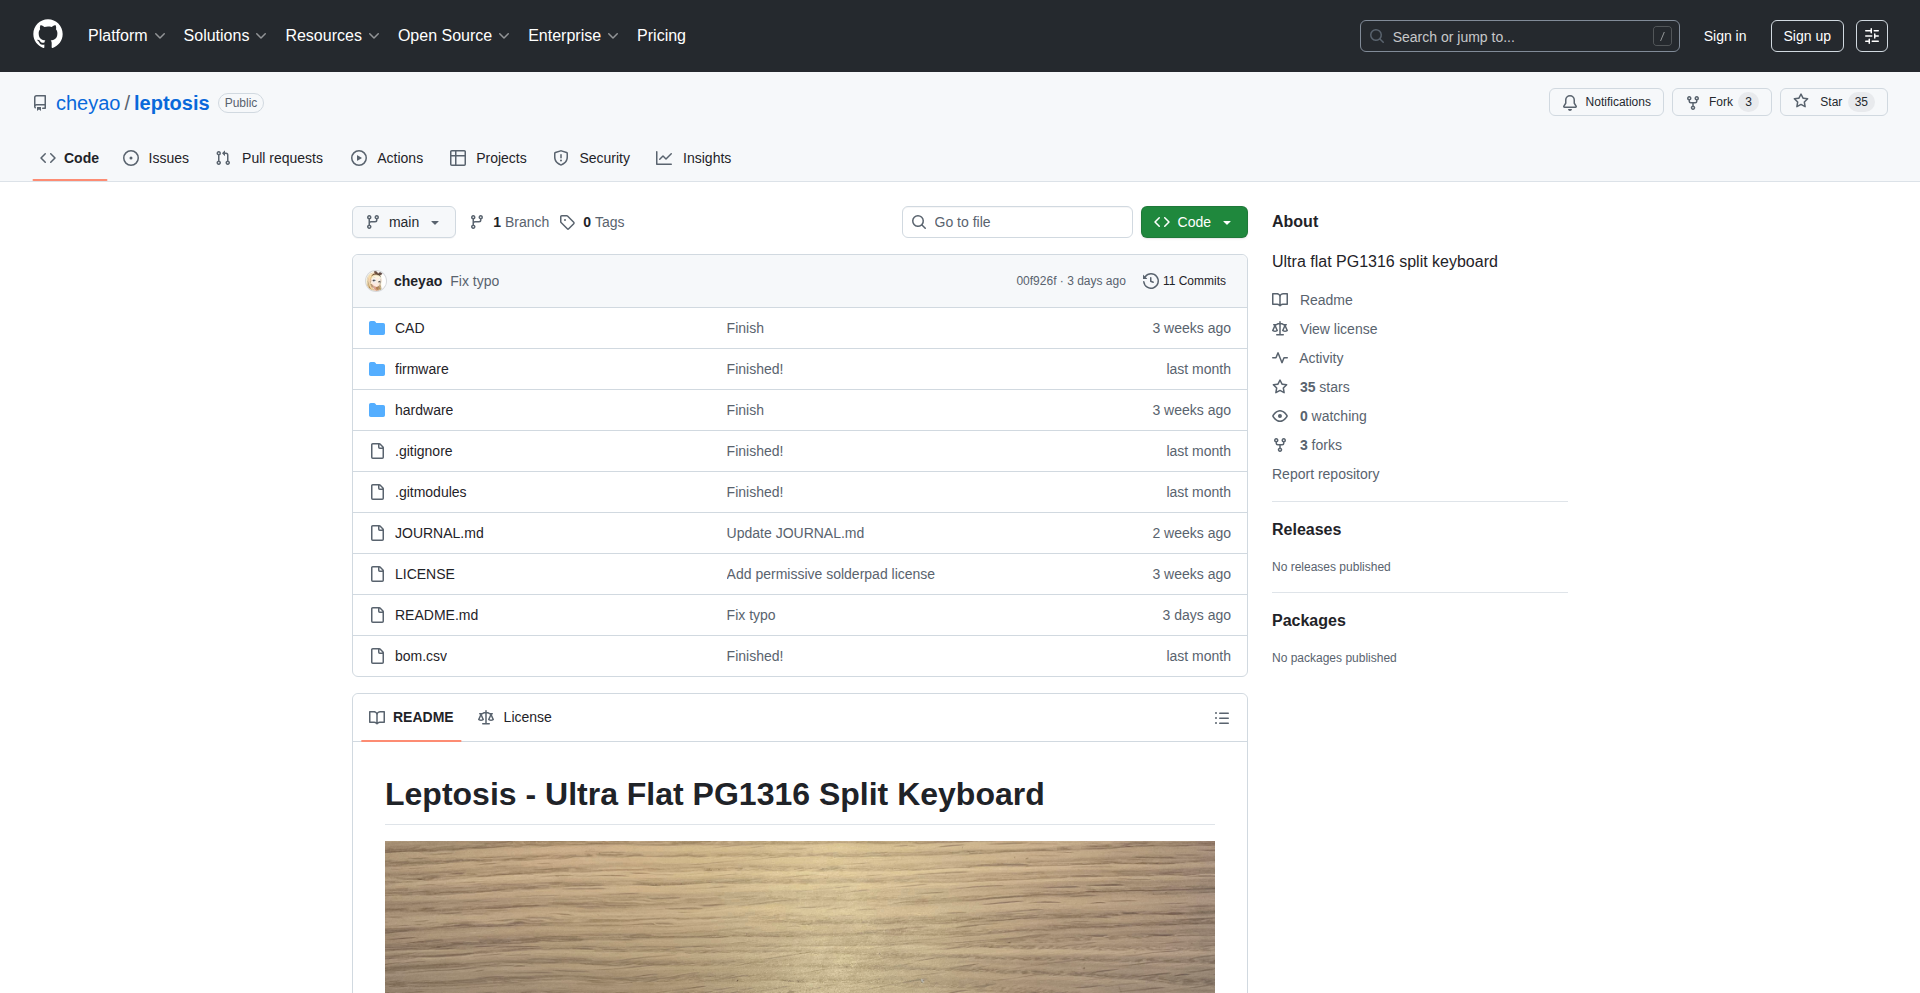Expand the Open Source menu

pyautogui.click(x=453, y=35)
